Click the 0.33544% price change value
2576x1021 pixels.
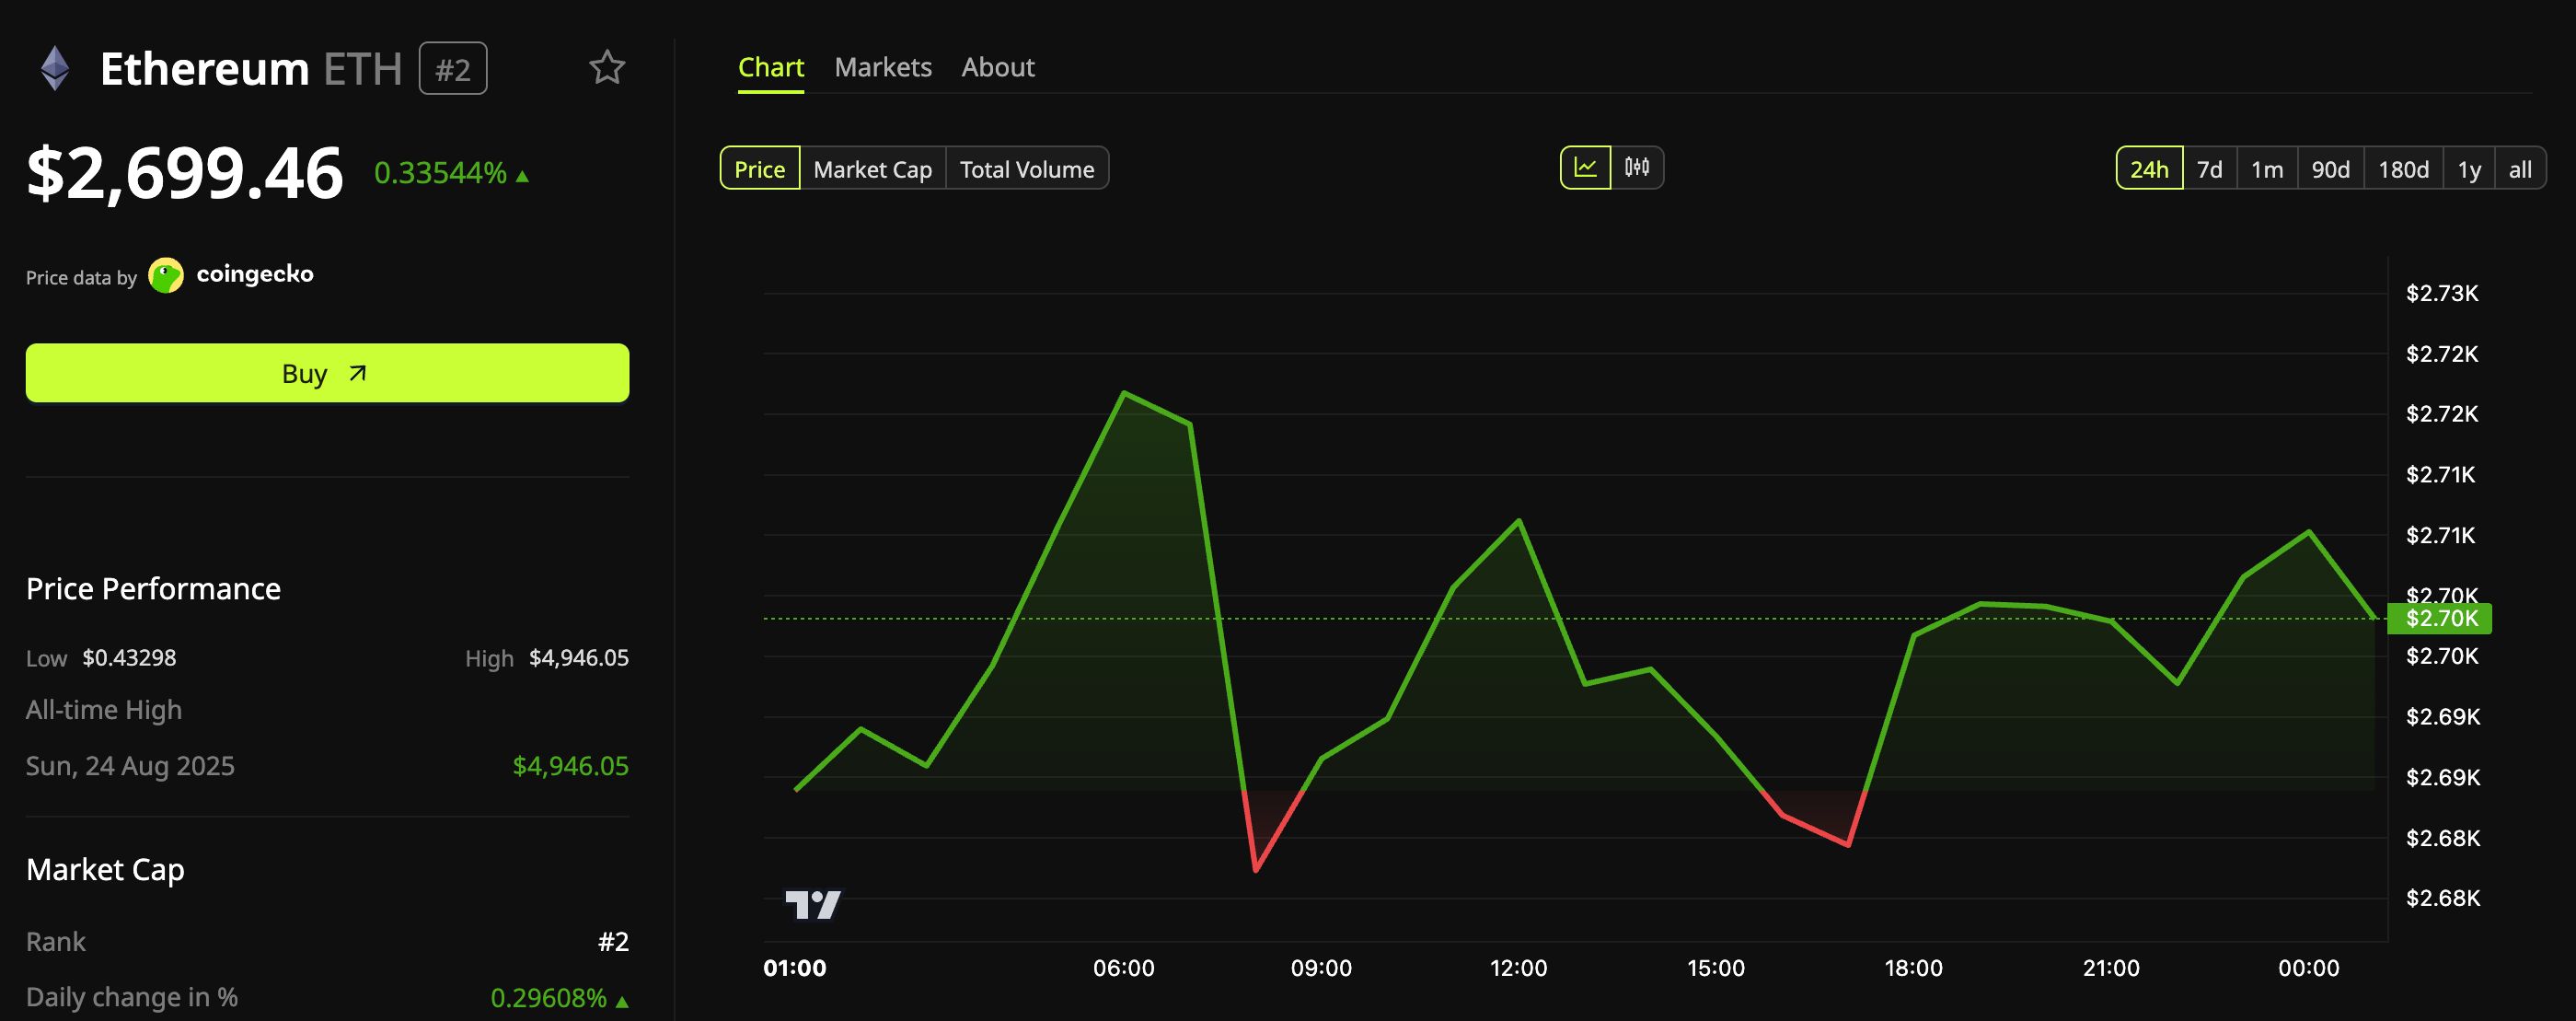pos(441,173)
